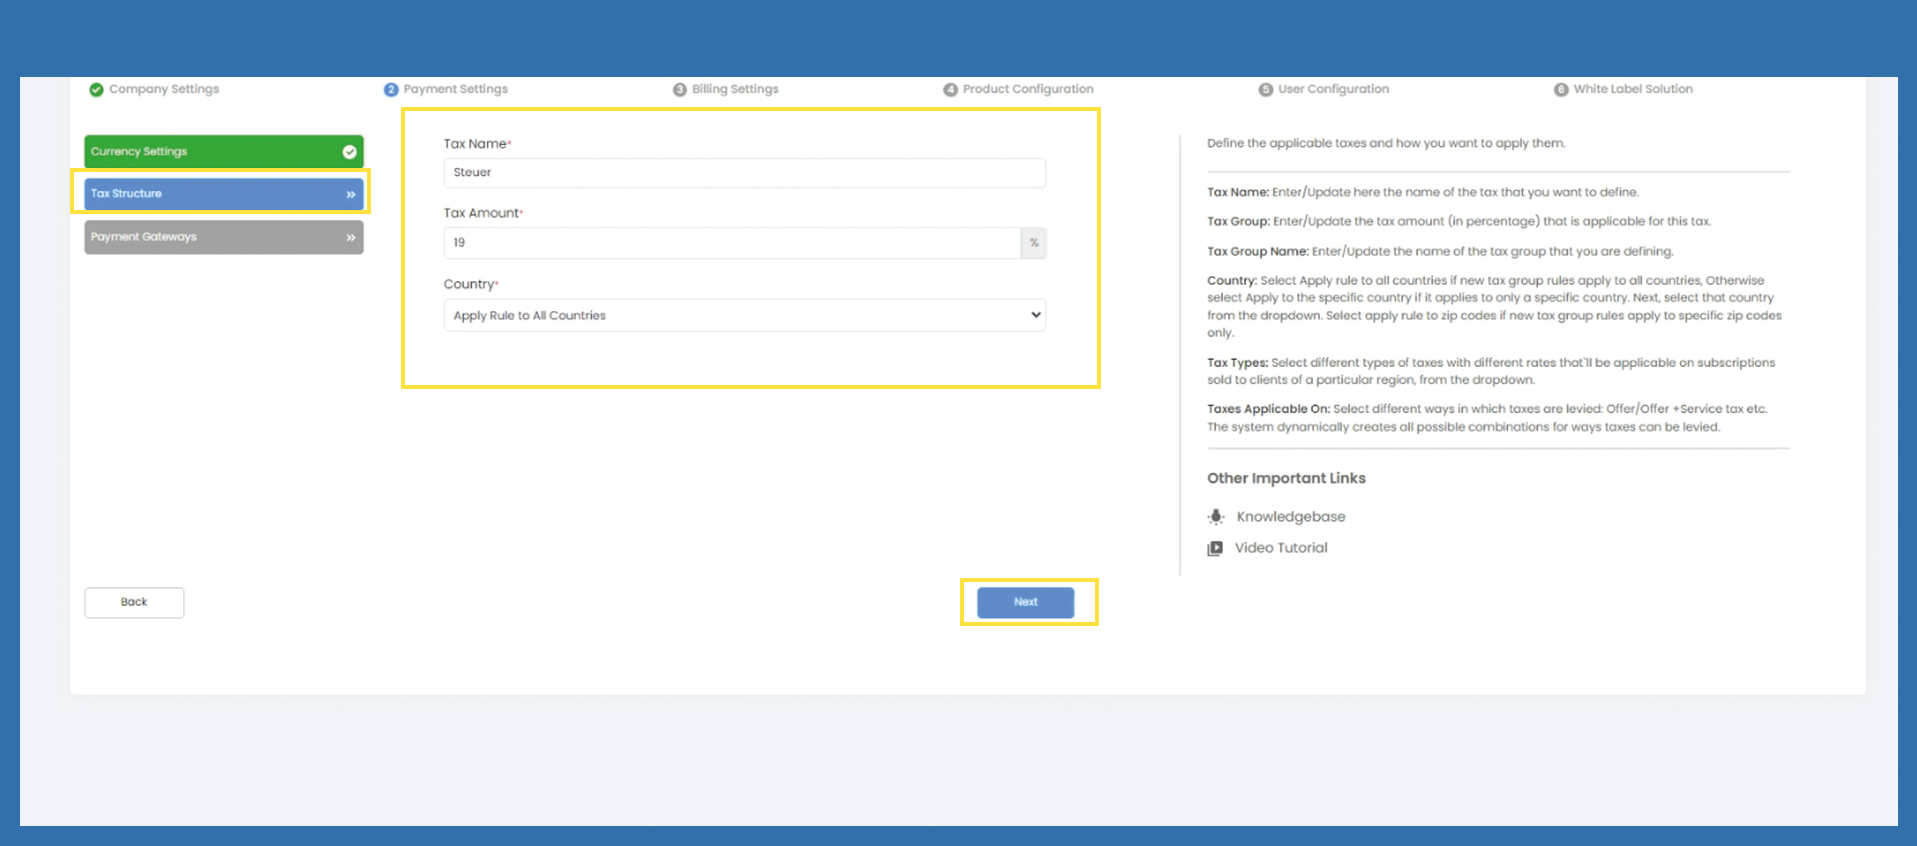Viewport: 1917px width, 846px height.
Task: Go to White Label Solution step
Action: (1632, 89)
